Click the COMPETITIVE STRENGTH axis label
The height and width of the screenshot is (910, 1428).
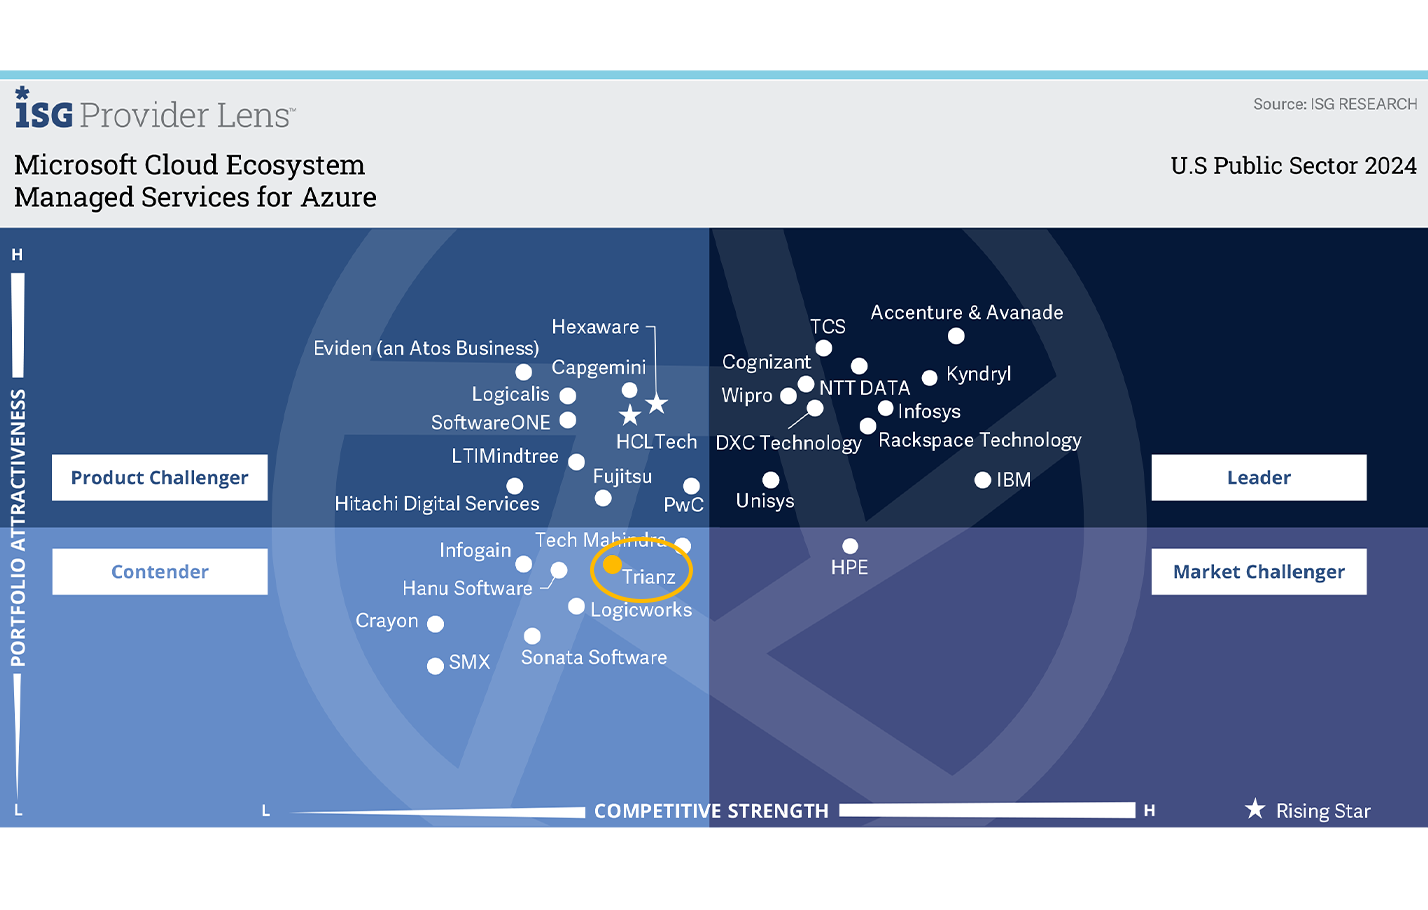(x=711, y=811)
